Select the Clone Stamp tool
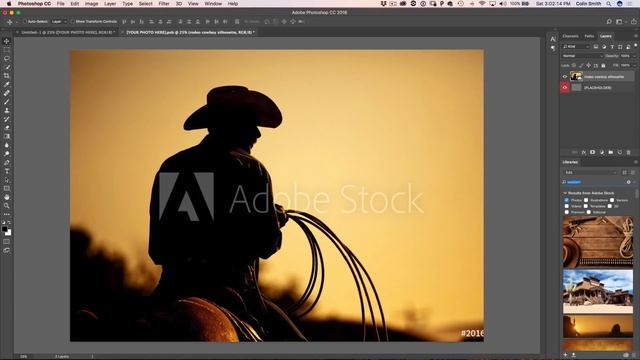Image resolution: width=640 pixels, height=360 pixels. (x=7, y=110)
